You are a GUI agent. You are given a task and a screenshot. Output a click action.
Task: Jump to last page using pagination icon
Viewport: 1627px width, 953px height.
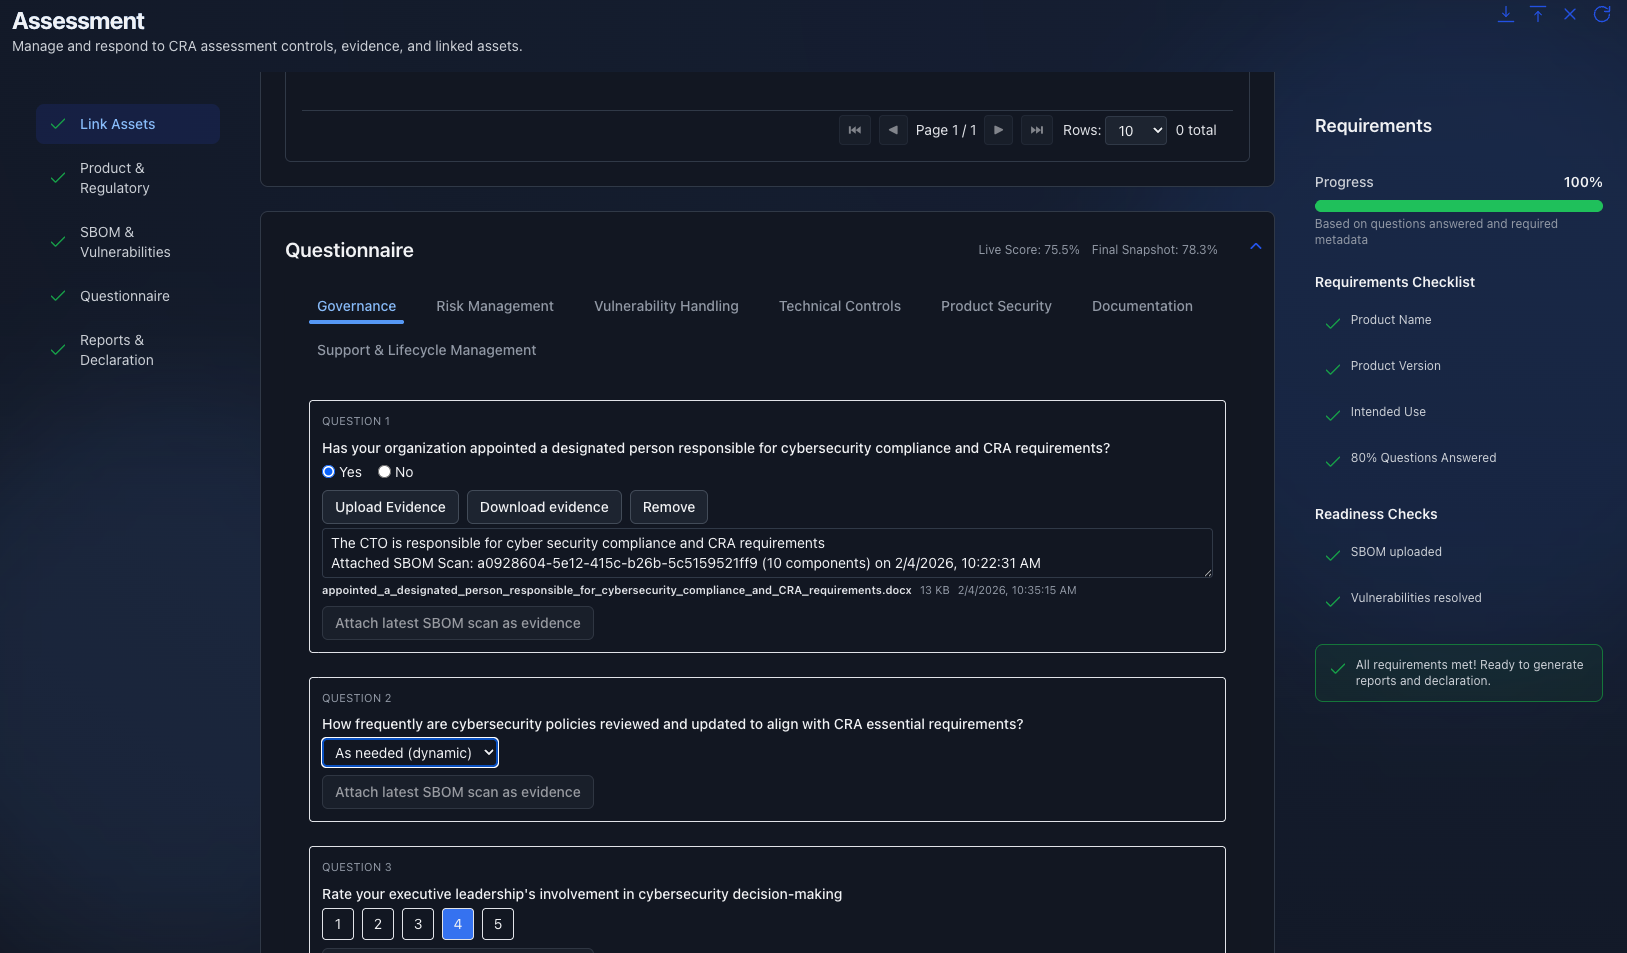[1037, 130]
